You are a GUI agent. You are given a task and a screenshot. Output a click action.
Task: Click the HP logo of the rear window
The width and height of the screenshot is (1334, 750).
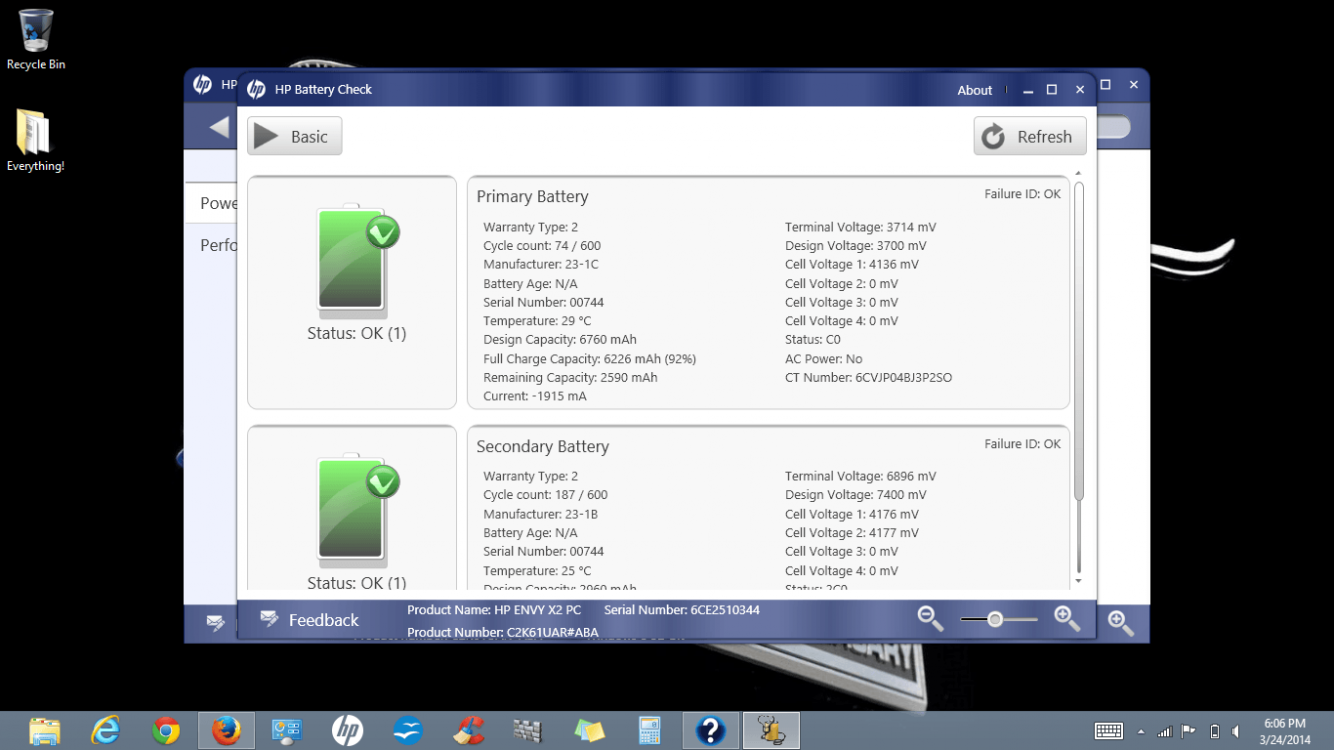202,85
